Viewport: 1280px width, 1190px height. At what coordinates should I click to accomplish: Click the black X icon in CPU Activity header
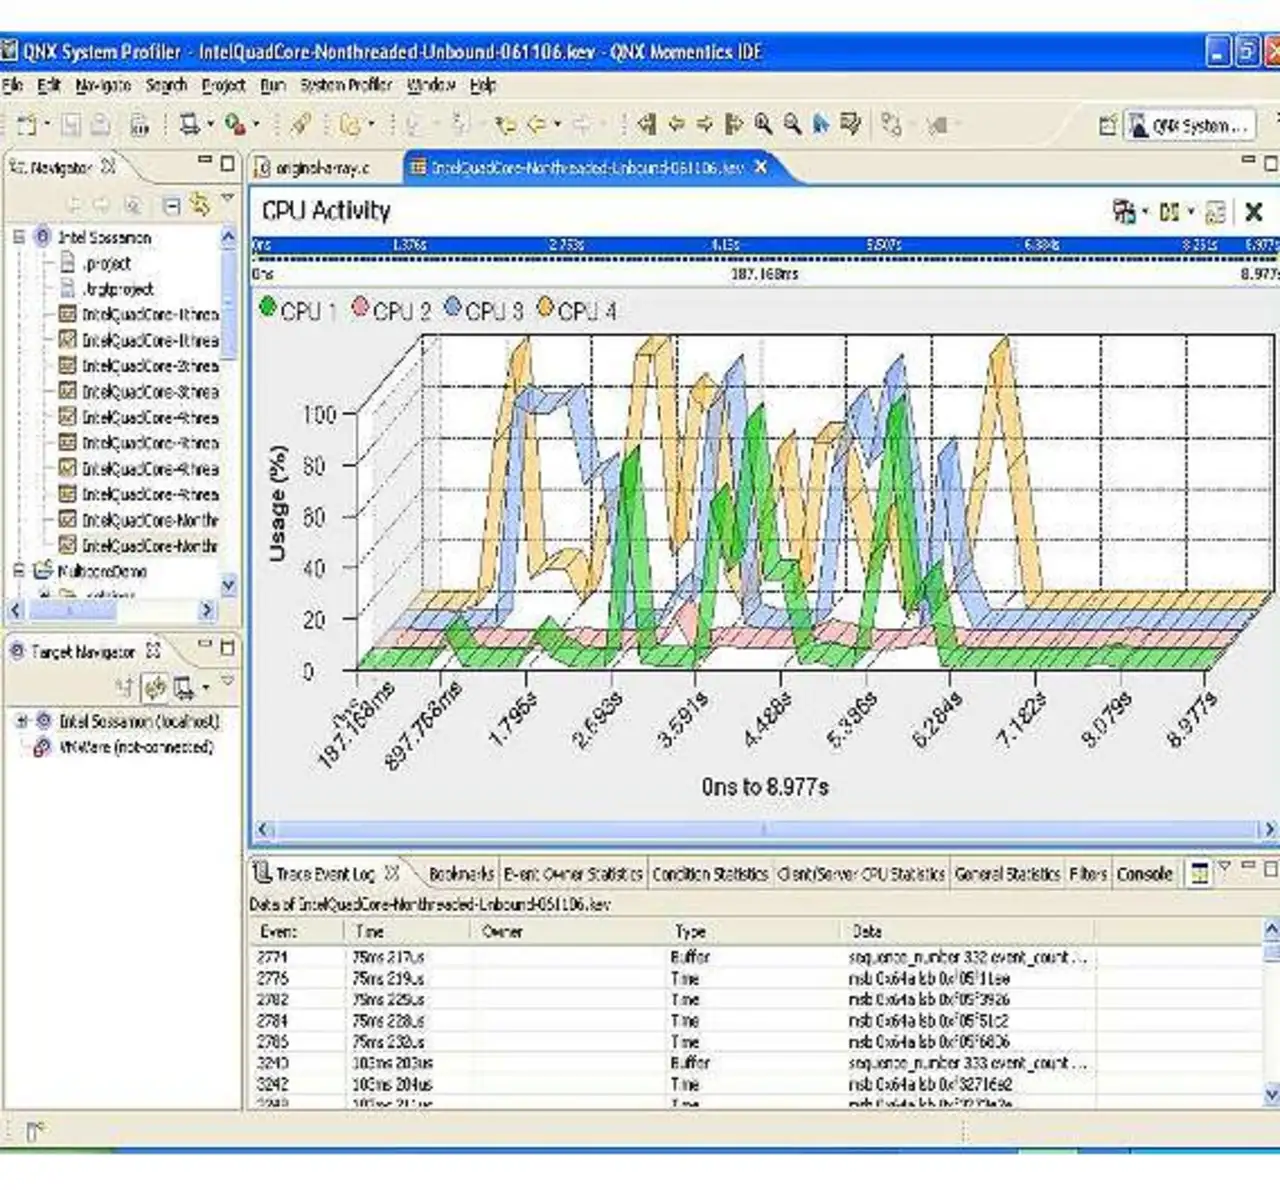coord(1253,212)
